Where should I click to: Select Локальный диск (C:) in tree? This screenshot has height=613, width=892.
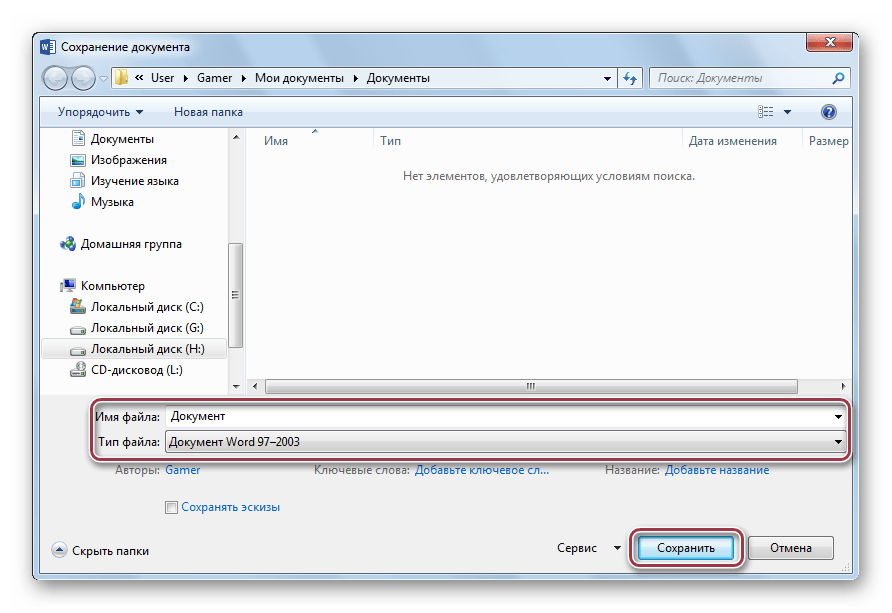[x=146, y=307]
